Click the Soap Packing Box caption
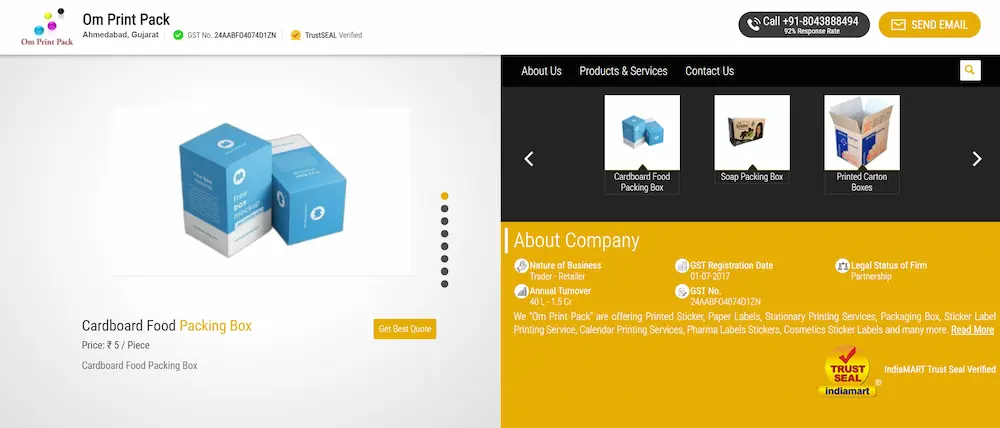Viewport: 1000px width, 428px height. 752,177
